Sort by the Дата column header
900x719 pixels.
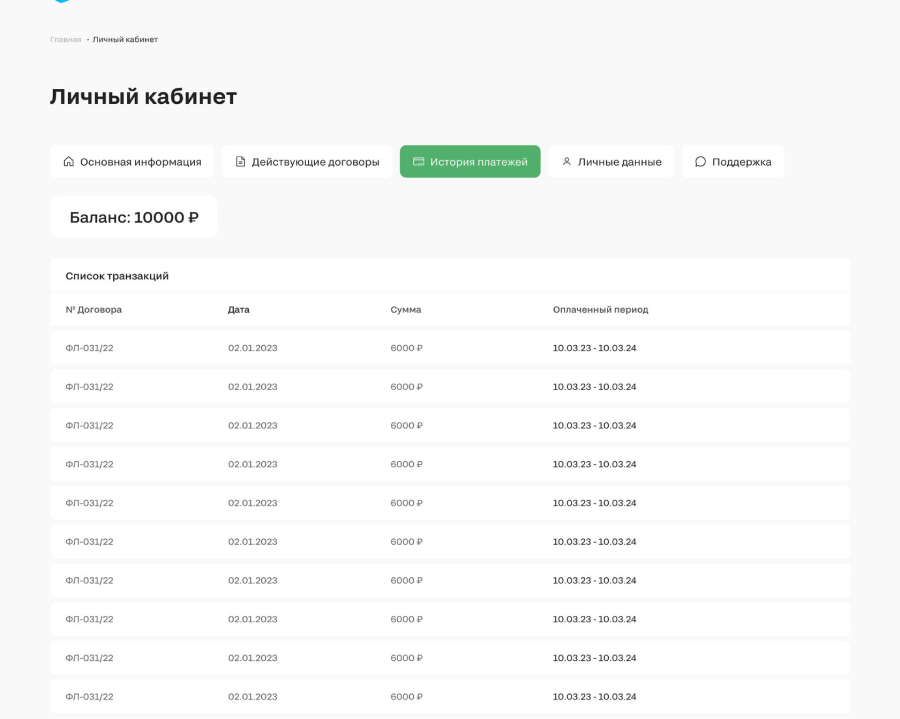coord(239,309)
